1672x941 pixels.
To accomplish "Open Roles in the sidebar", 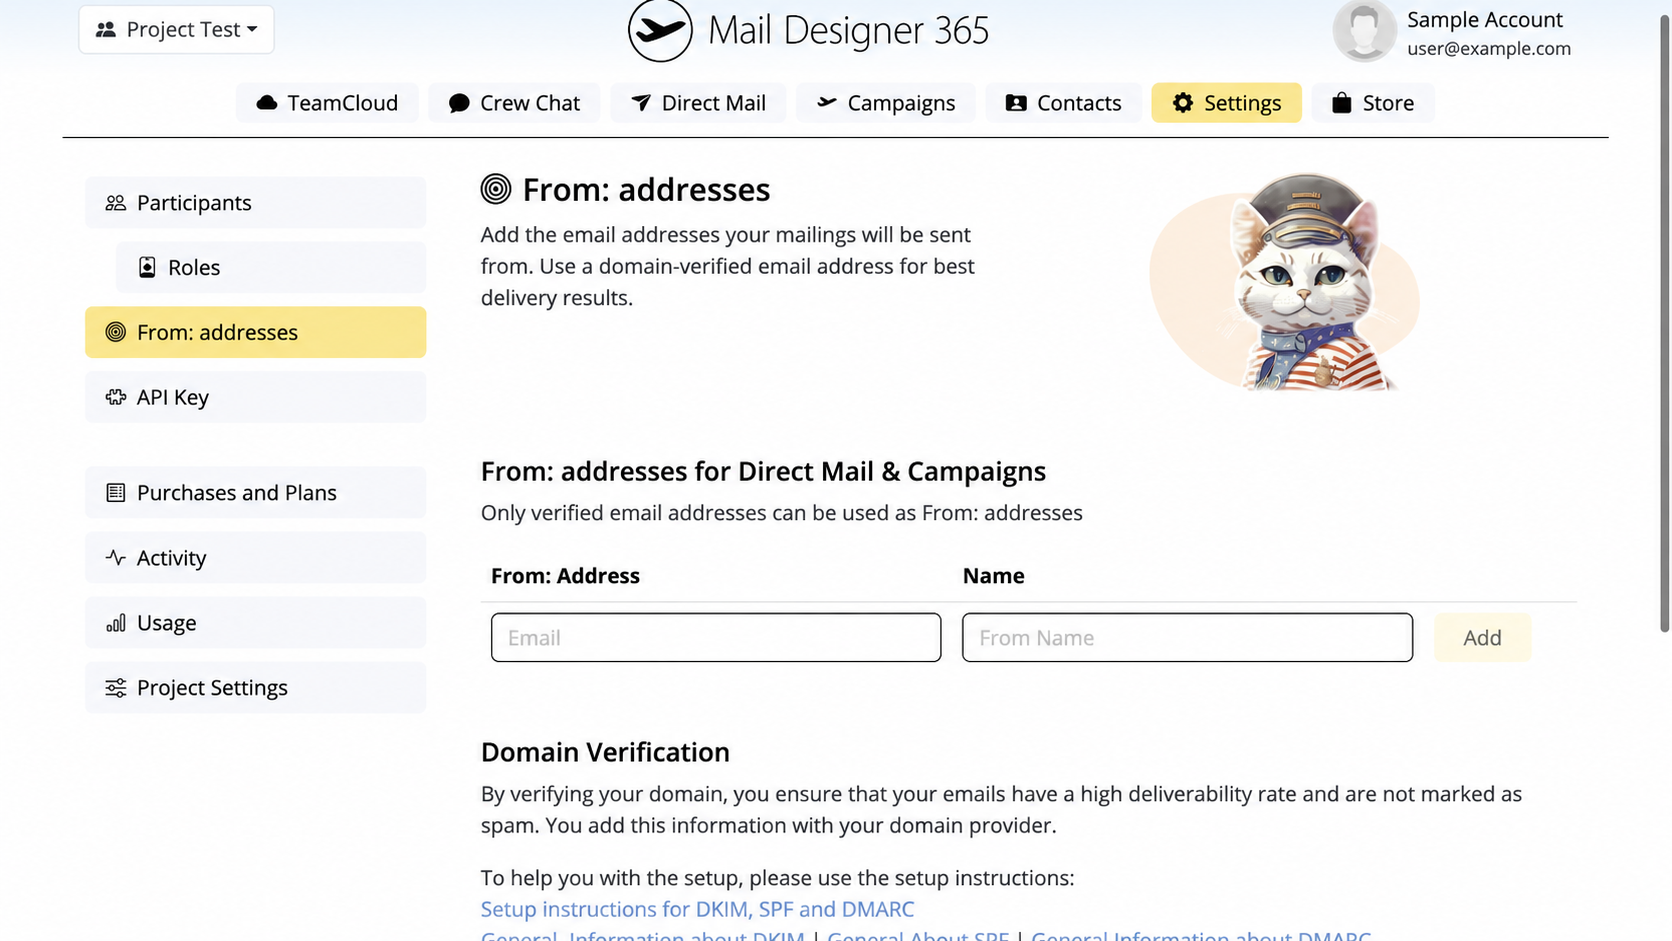I will click(x=271, y=267).
